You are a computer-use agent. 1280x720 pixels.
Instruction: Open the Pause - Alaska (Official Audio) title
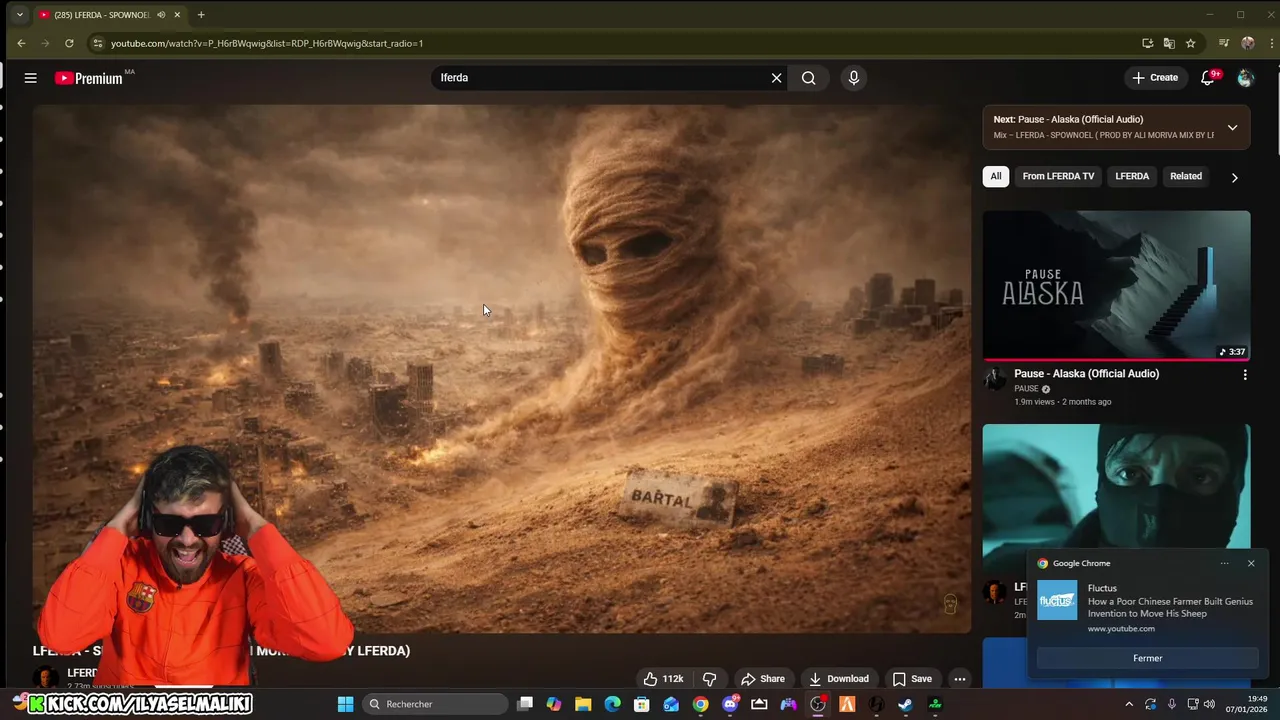tap(1086, 374)
